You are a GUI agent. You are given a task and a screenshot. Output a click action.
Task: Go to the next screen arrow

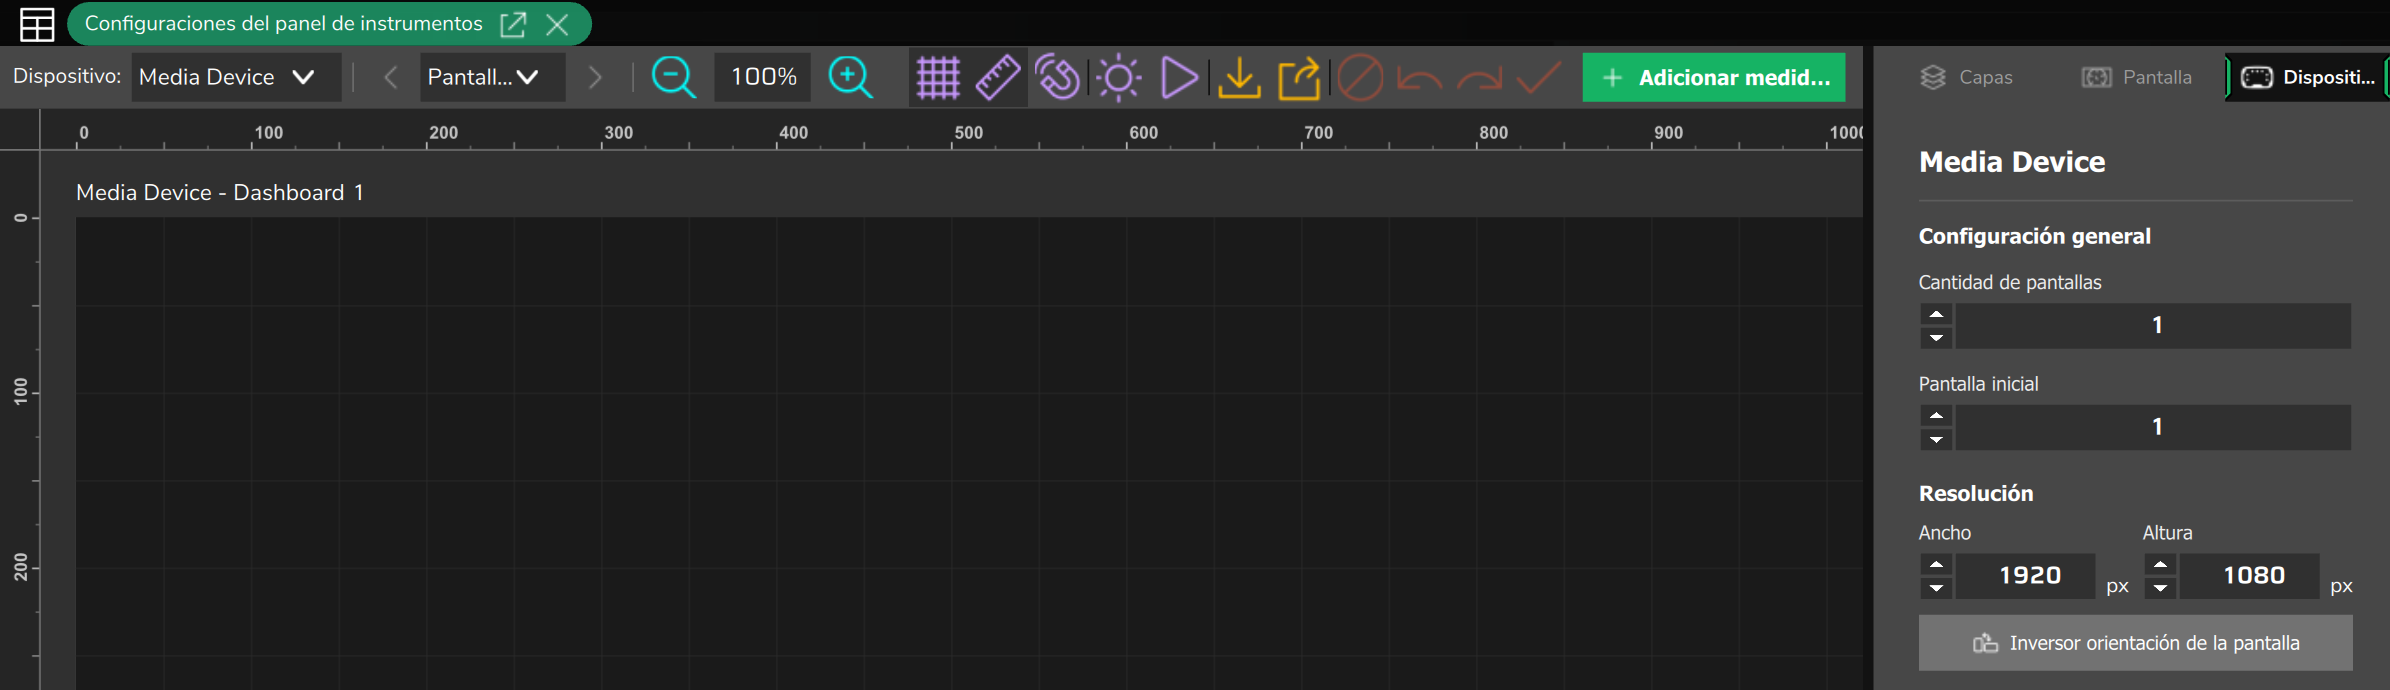(x=595, y=77)
